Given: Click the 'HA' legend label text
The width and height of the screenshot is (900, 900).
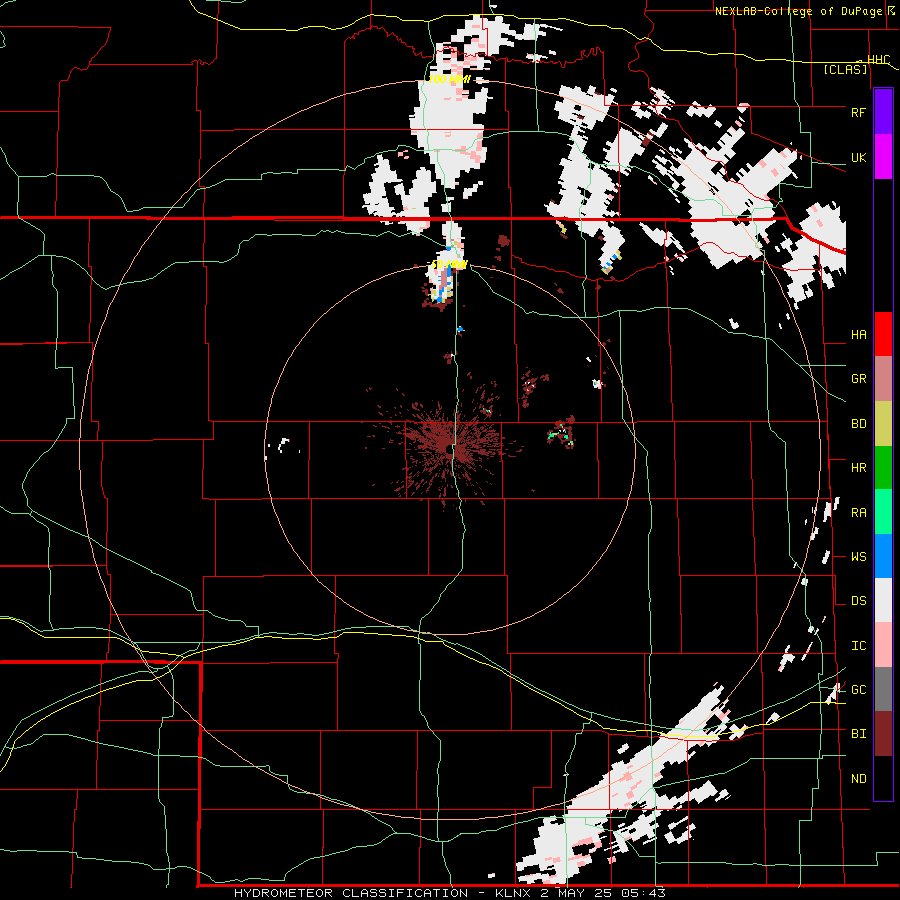Looking at the screenshot, I should click(858, 335).
